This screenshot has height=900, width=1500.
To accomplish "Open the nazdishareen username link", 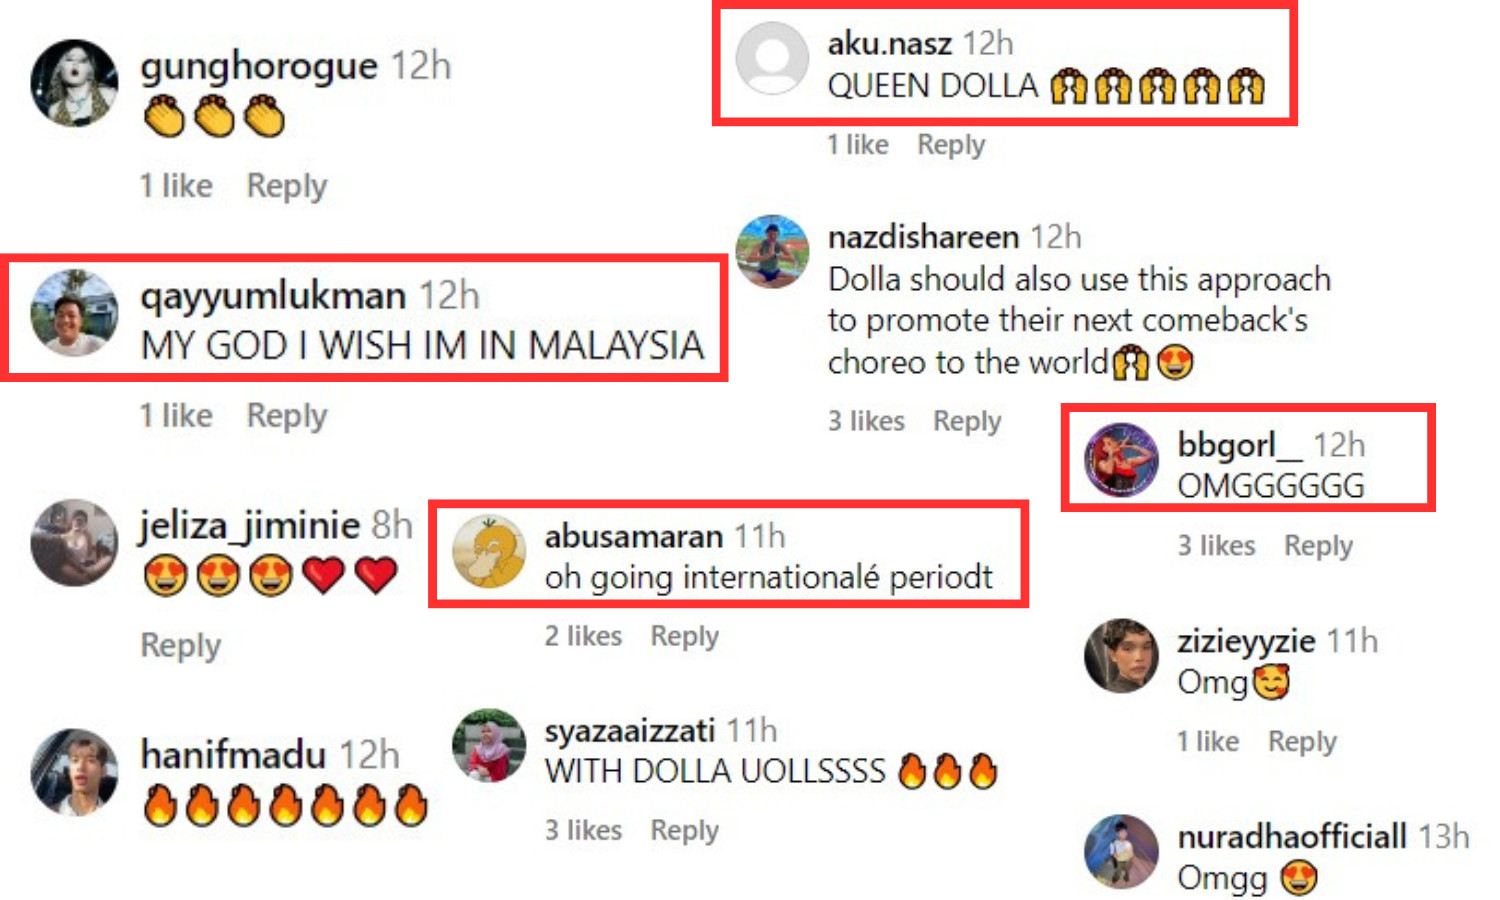I will [923, 237].
